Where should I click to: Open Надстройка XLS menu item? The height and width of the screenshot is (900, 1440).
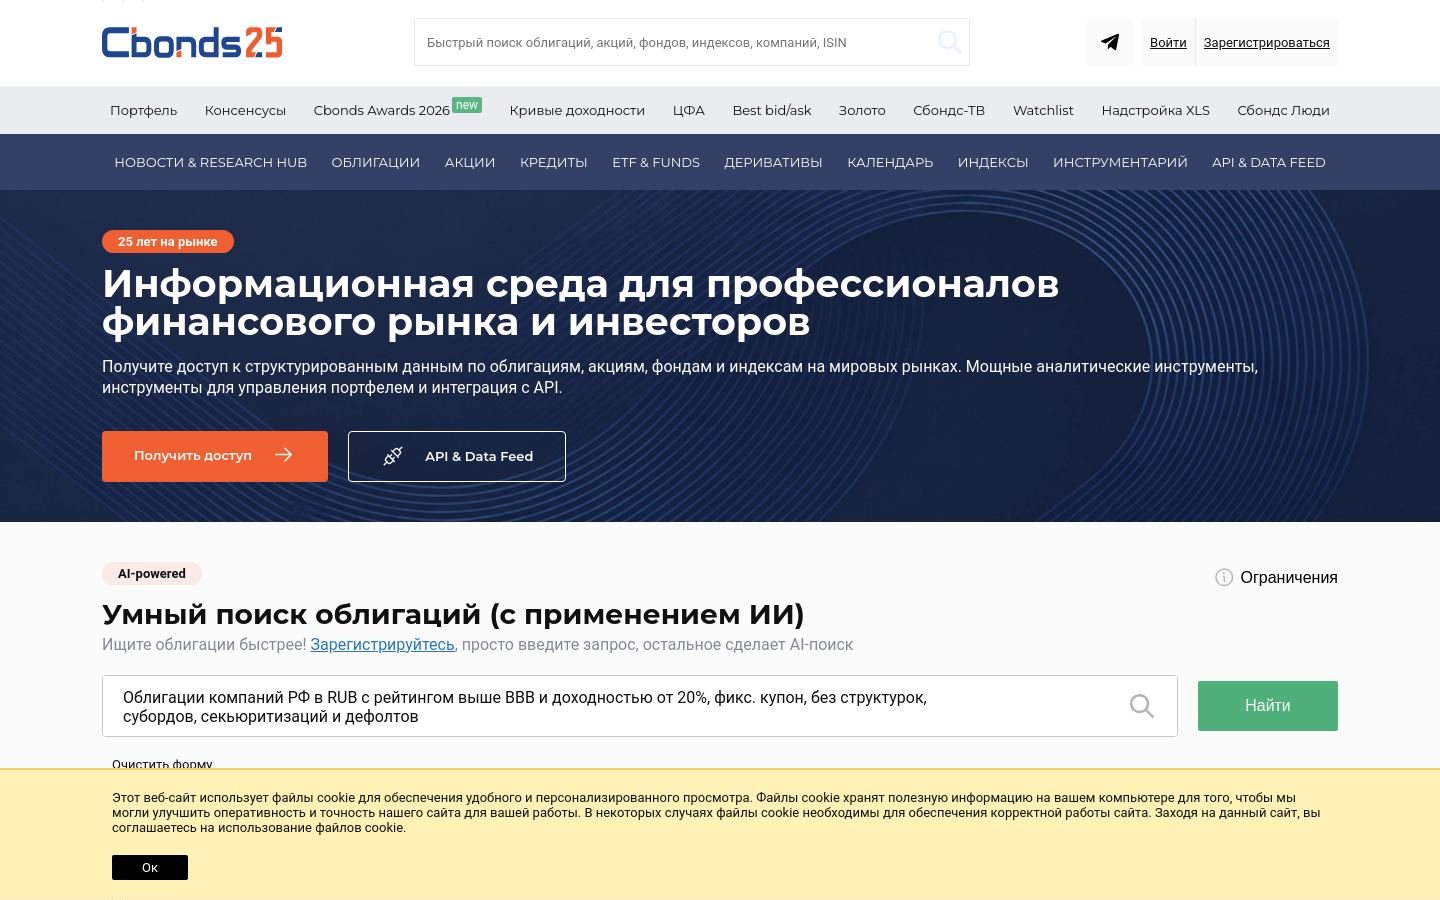(x=1155, y=110)
